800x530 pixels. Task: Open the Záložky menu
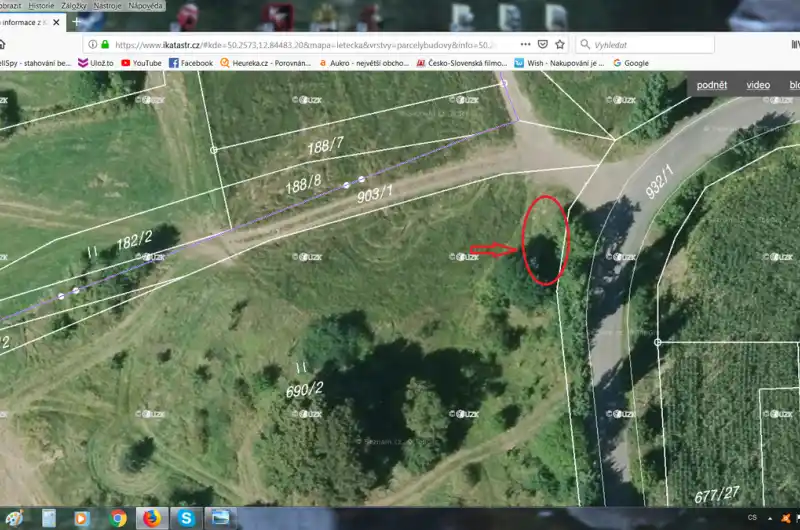coord(74,6)
